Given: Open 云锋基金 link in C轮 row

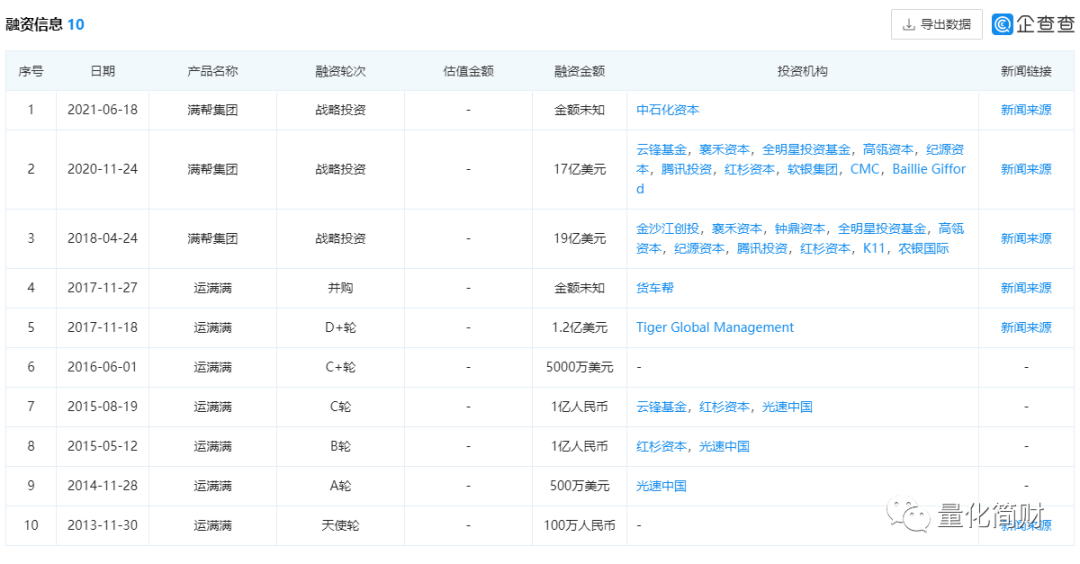Looking at the screenshot, I should pos(661,406).
